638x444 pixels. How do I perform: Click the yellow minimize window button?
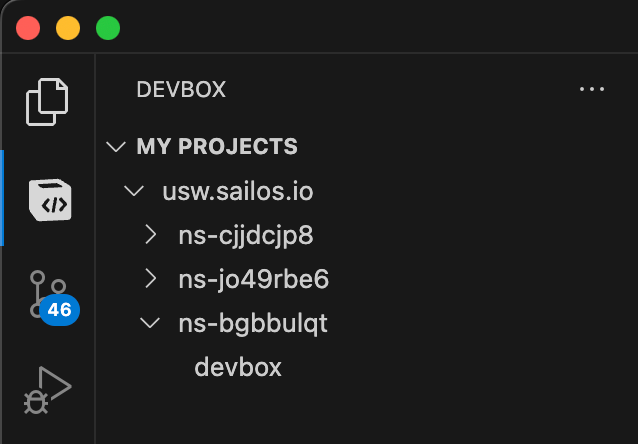pos(68,28)
